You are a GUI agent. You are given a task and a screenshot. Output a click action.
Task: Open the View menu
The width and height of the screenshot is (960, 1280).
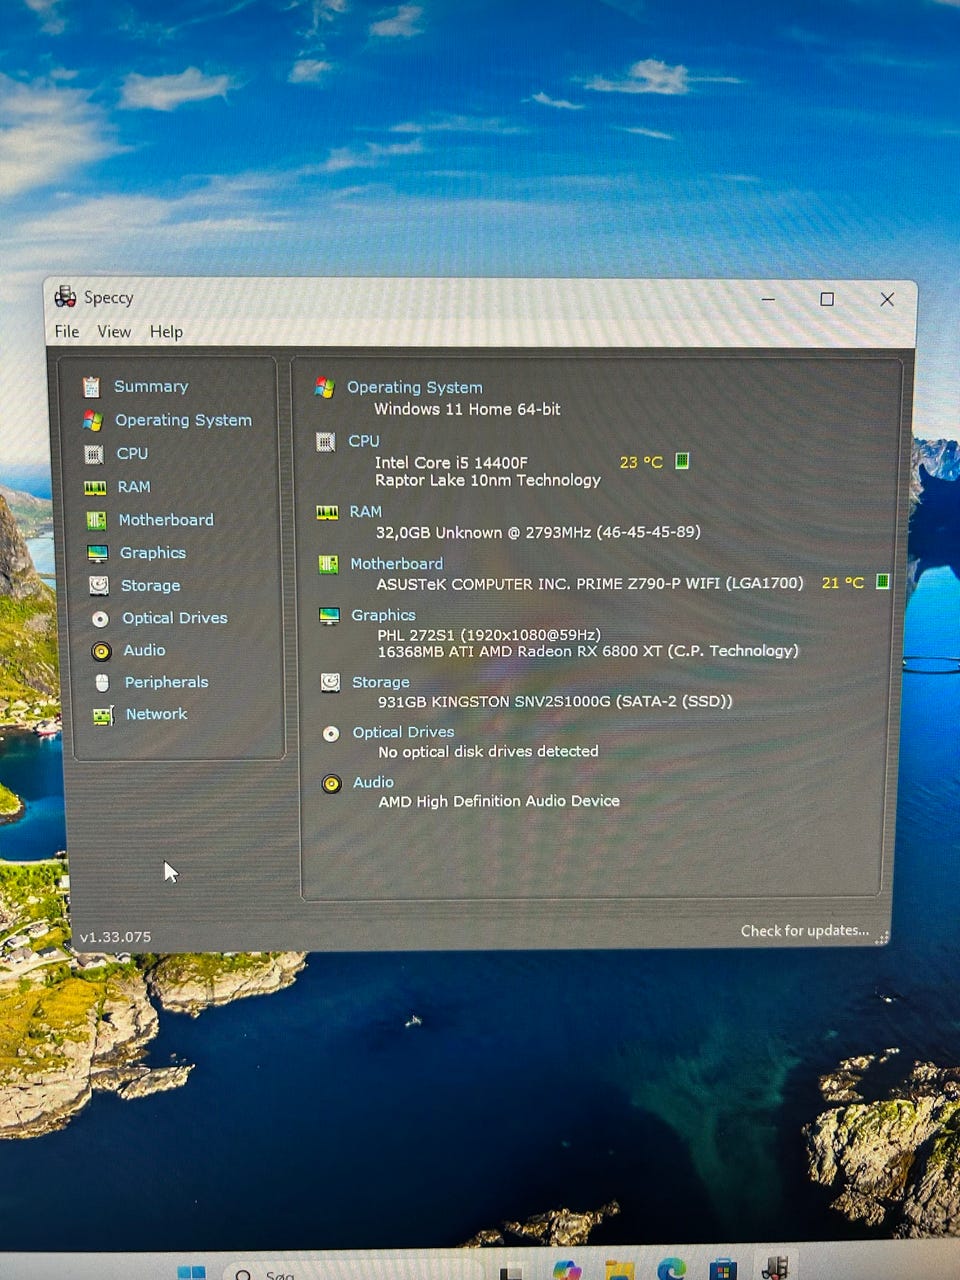114,331
